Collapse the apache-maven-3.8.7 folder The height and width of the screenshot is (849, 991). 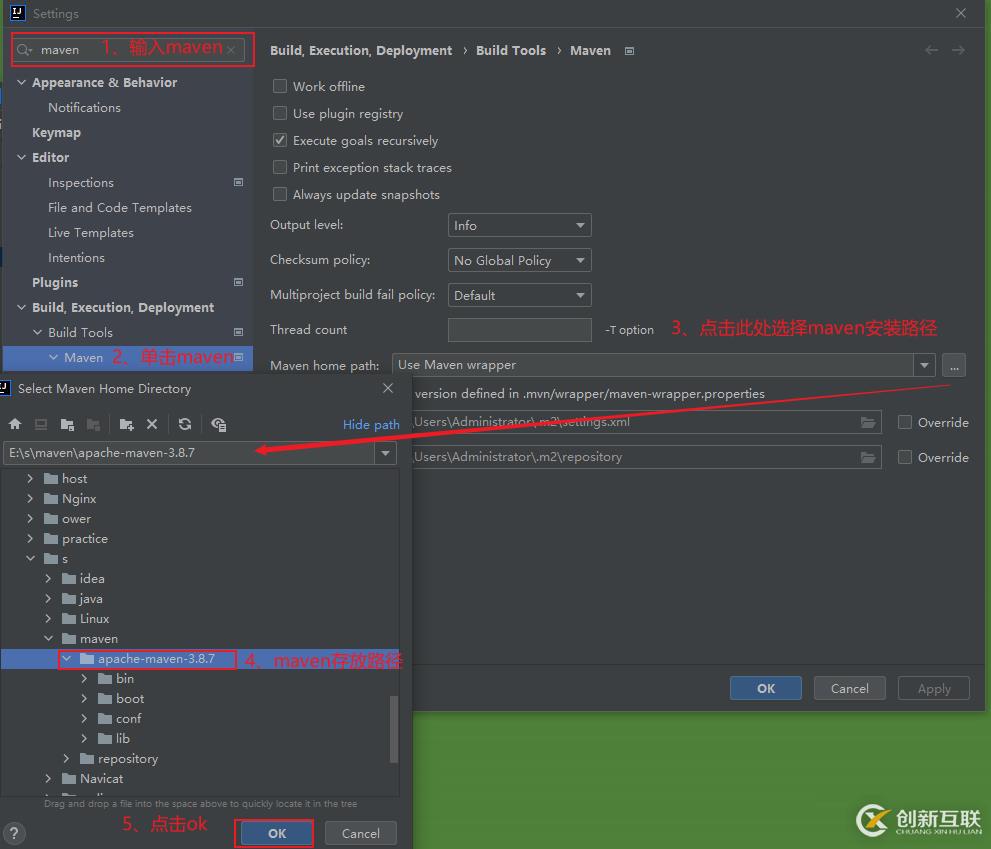point(66,659)
